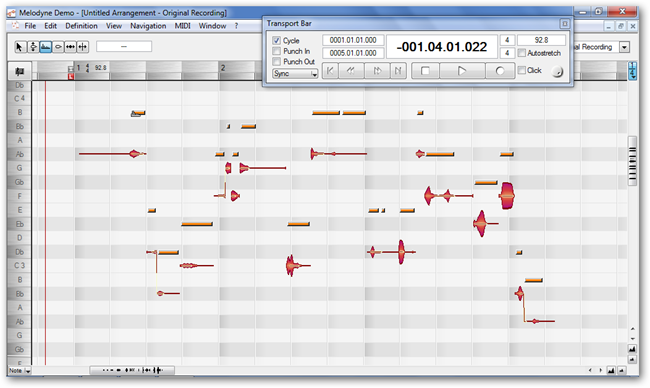Enable the Autostretch checkbox
The height and width of the screenshot is (388, 650).
click(522, 53)
